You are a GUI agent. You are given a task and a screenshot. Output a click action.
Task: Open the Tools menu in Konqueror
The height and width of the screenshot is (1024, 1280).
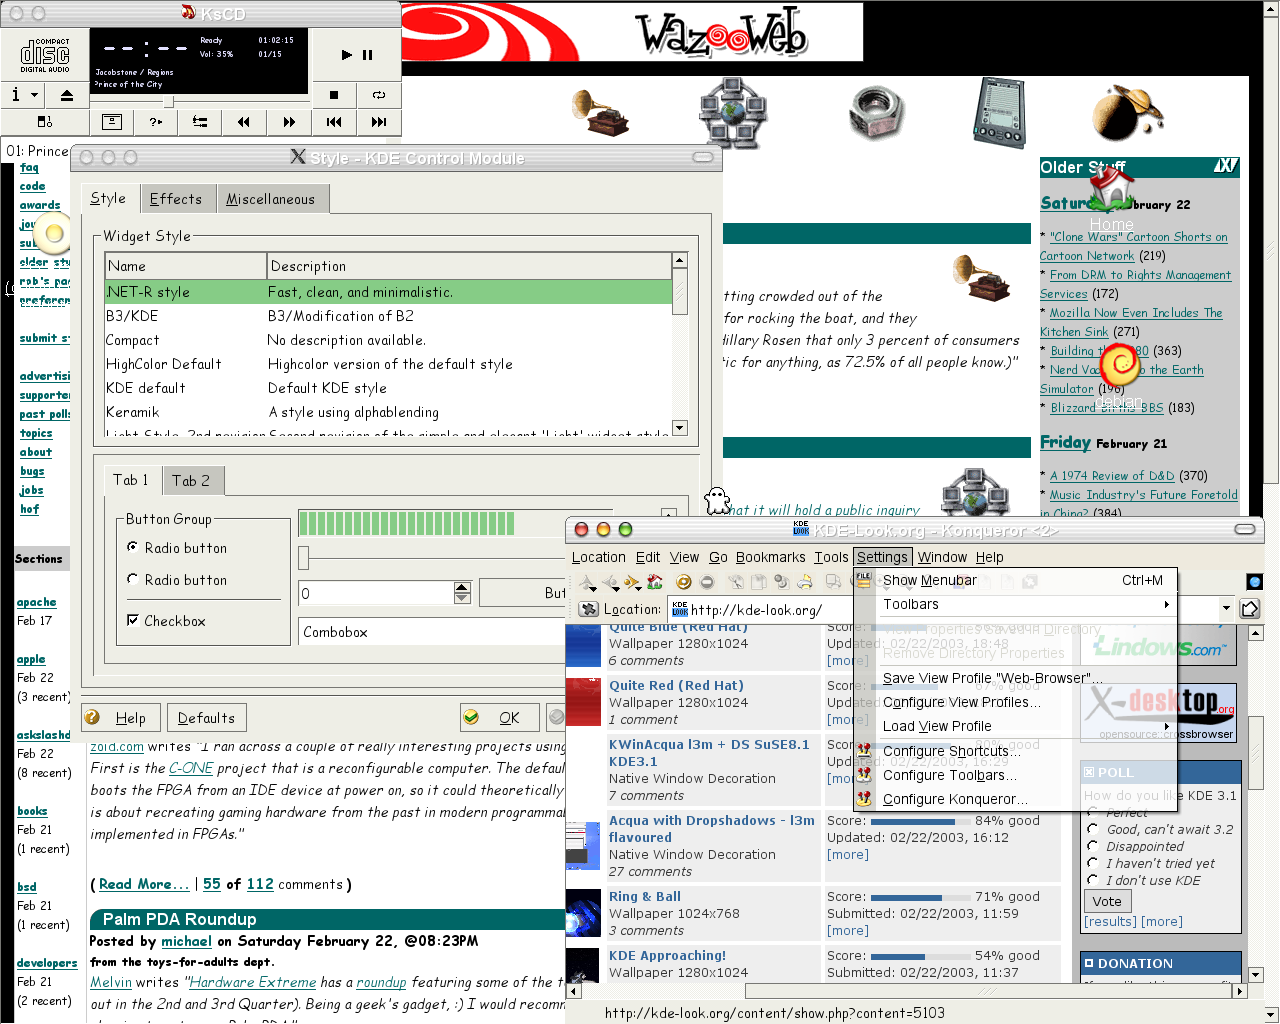831,557
